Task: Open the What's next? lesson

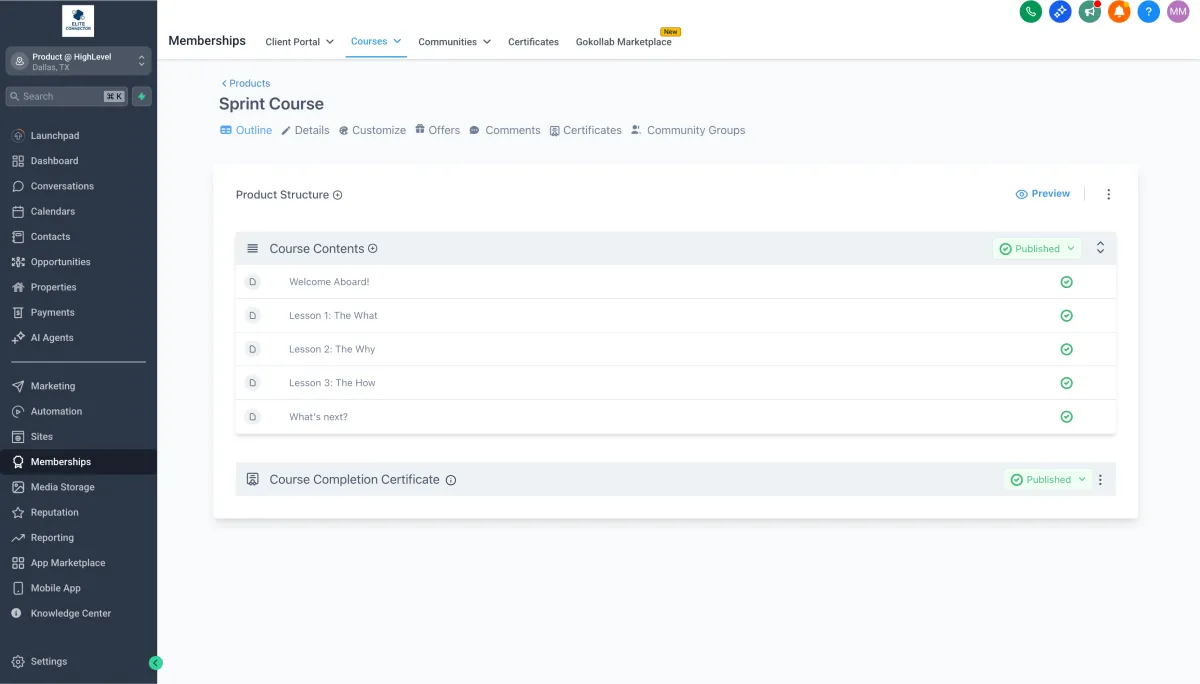Action: pos(318,417)
